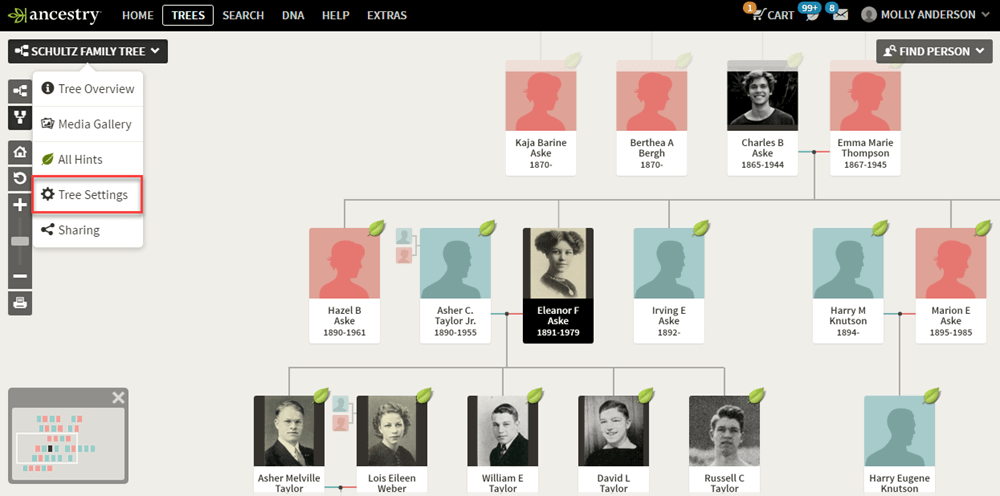Open the Molly Anderson account menu
The image size is (1000, 496).
pyautogui.click(x=926, y=15)
